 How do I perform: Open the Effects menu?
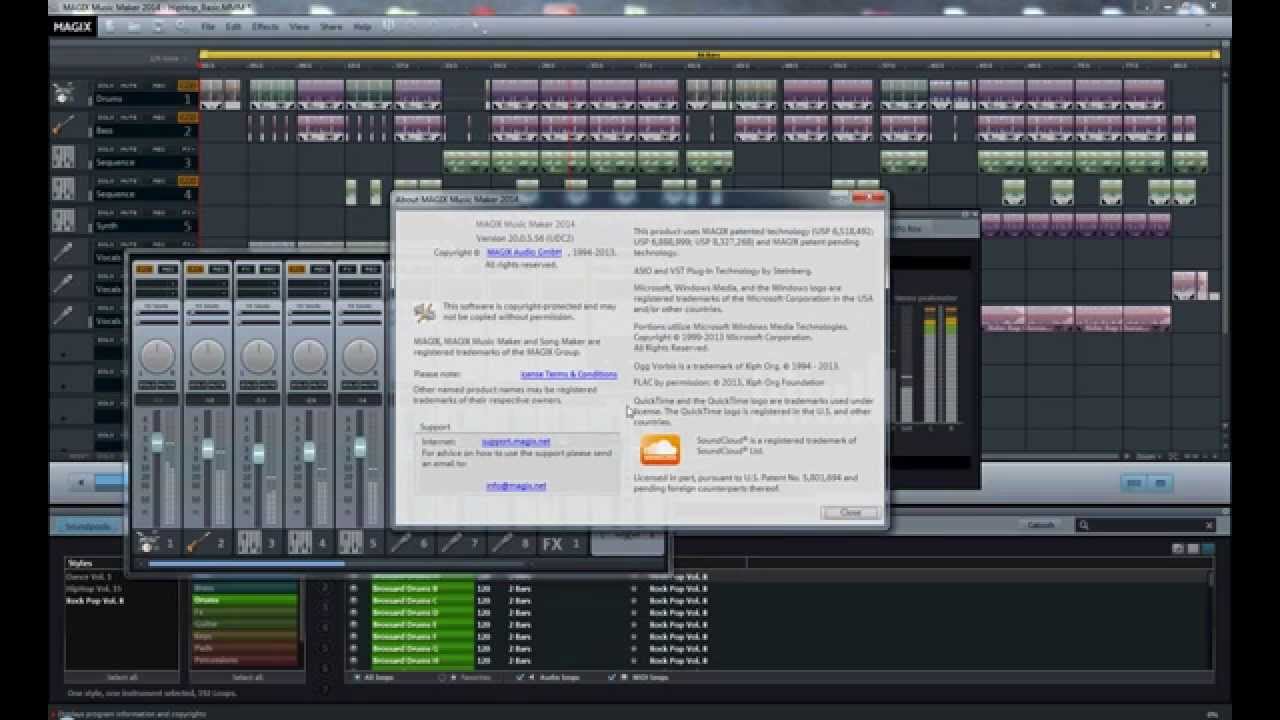(x=265, y=27)
